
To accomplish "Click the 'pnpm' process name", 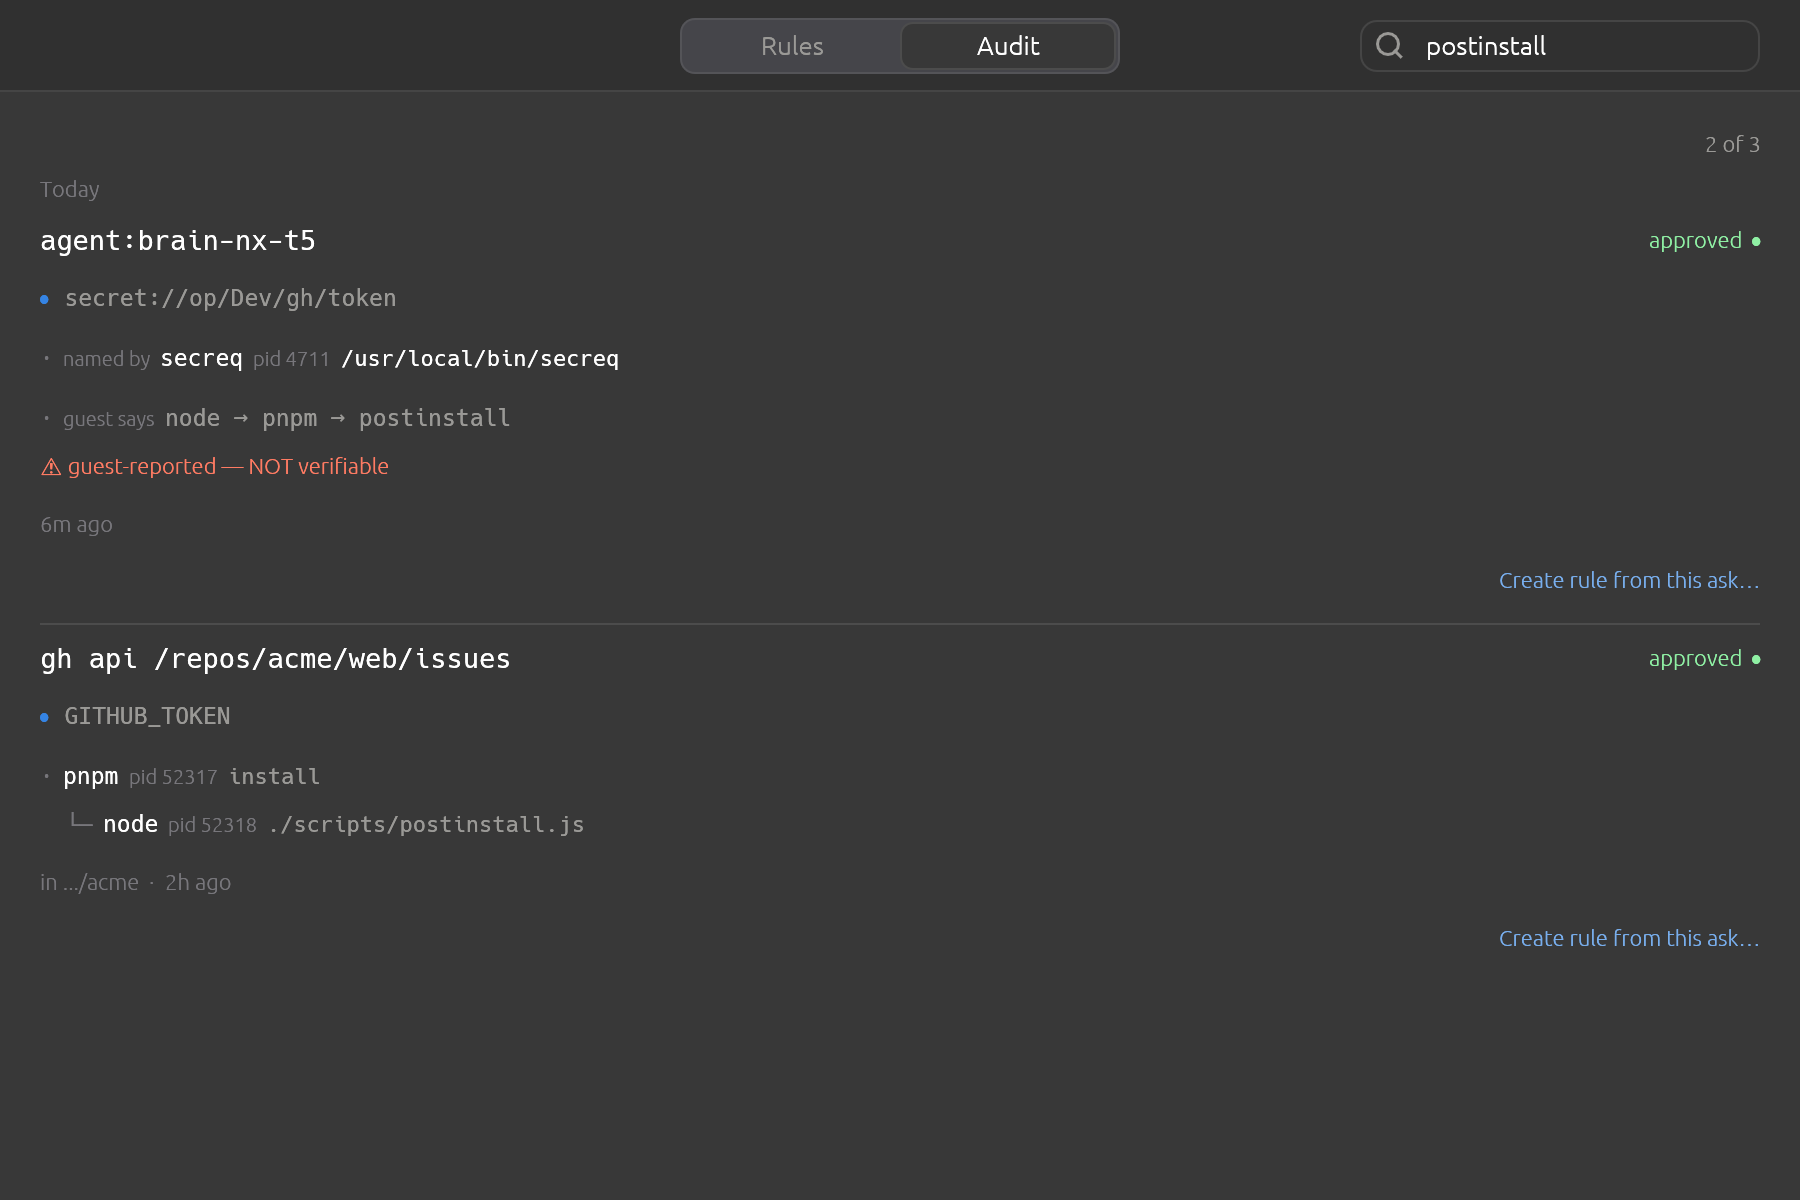I will pos(90,776).
